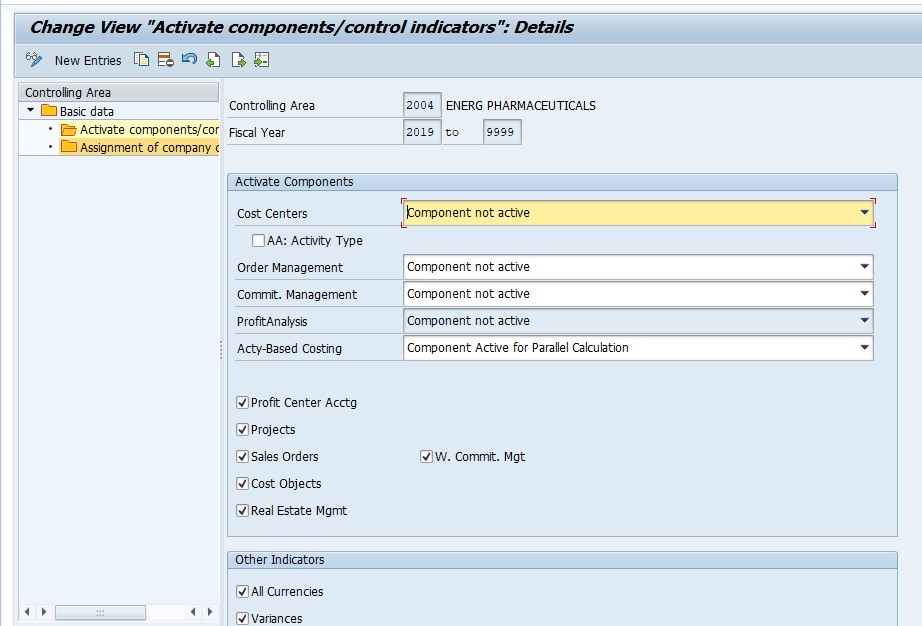Click the display/change toggle pencil icon

coord(34,59)
